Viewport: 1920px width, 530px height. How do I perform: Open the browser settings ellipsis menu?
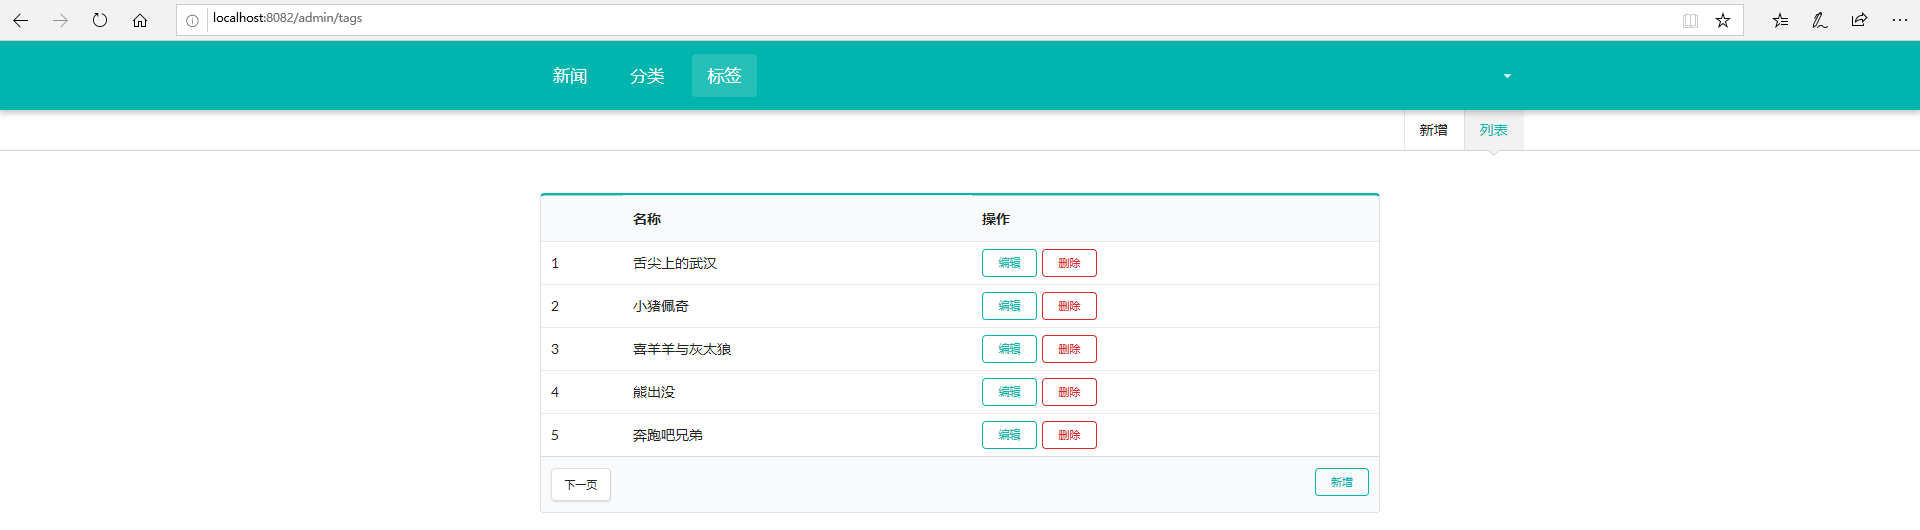tap(1900, 20)
